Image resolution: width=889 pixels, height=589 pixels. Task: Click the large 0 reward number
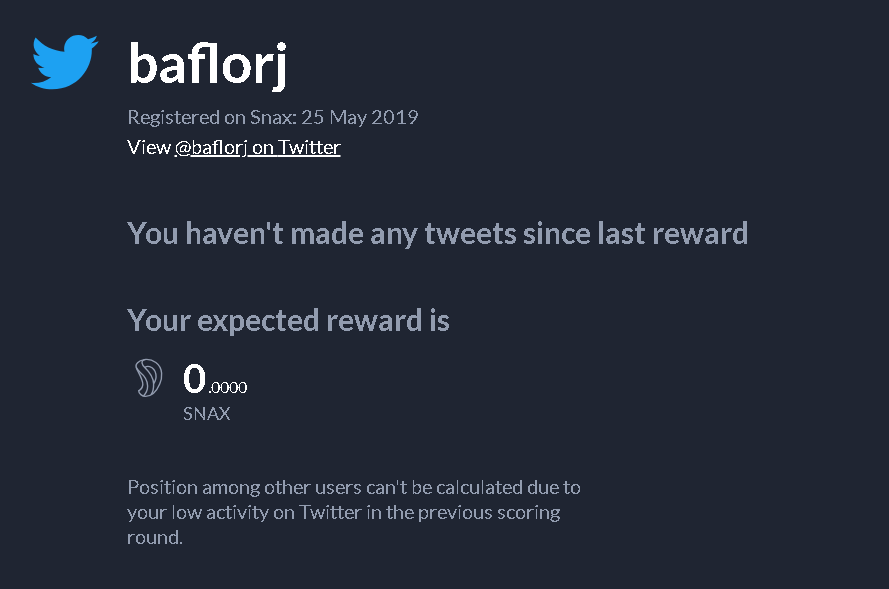tap(194, 378)
